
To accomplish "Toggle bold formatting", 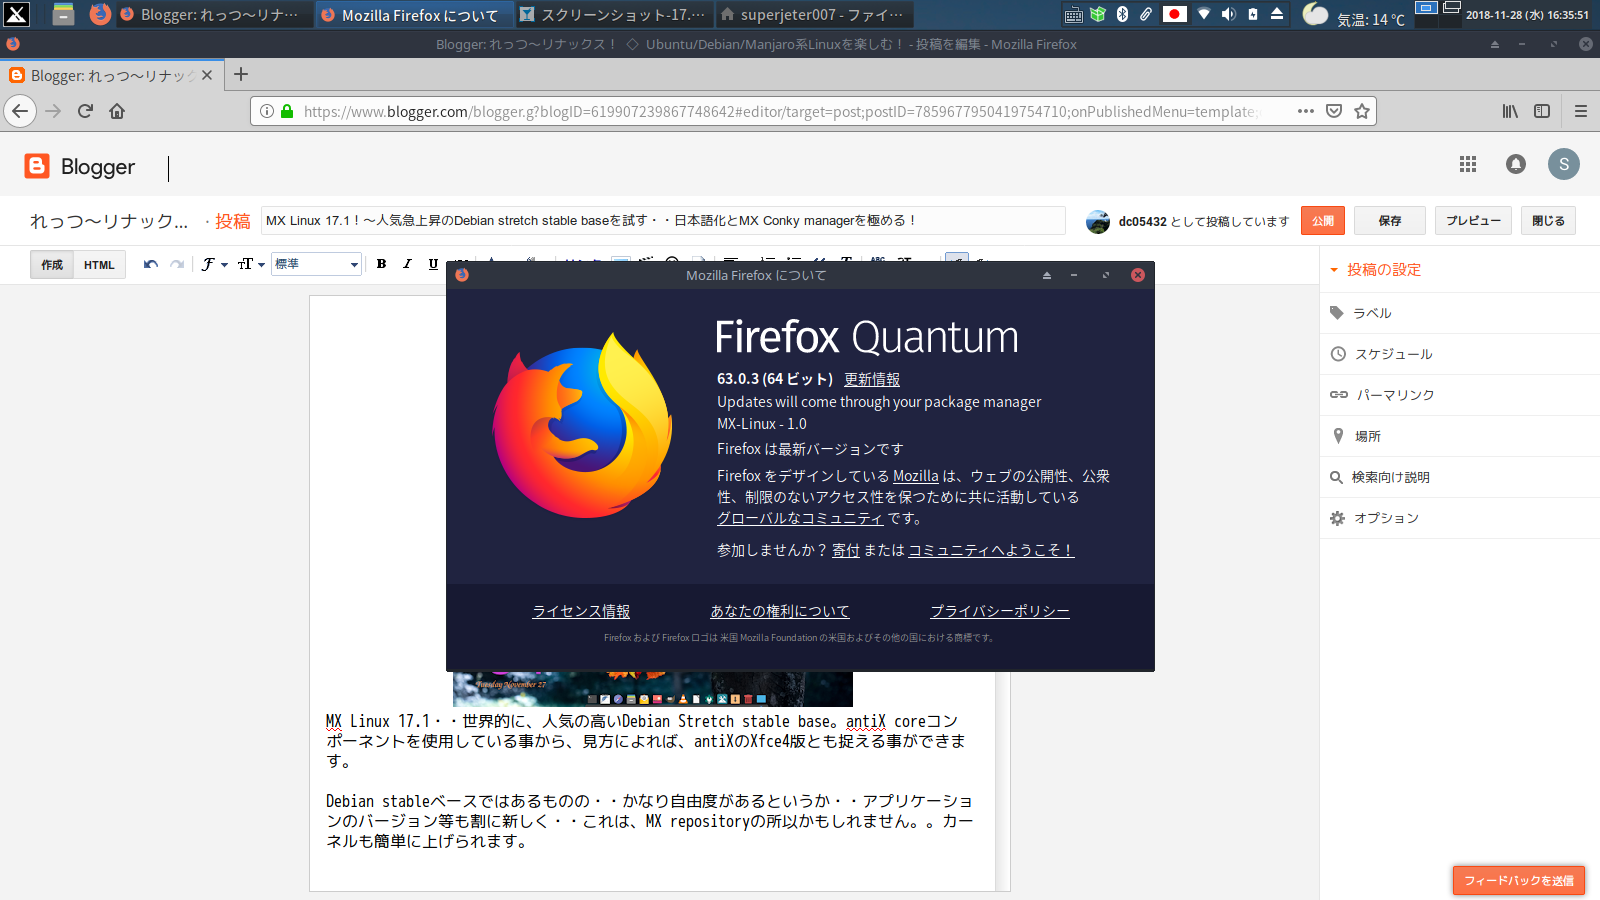I will [381, 264].
